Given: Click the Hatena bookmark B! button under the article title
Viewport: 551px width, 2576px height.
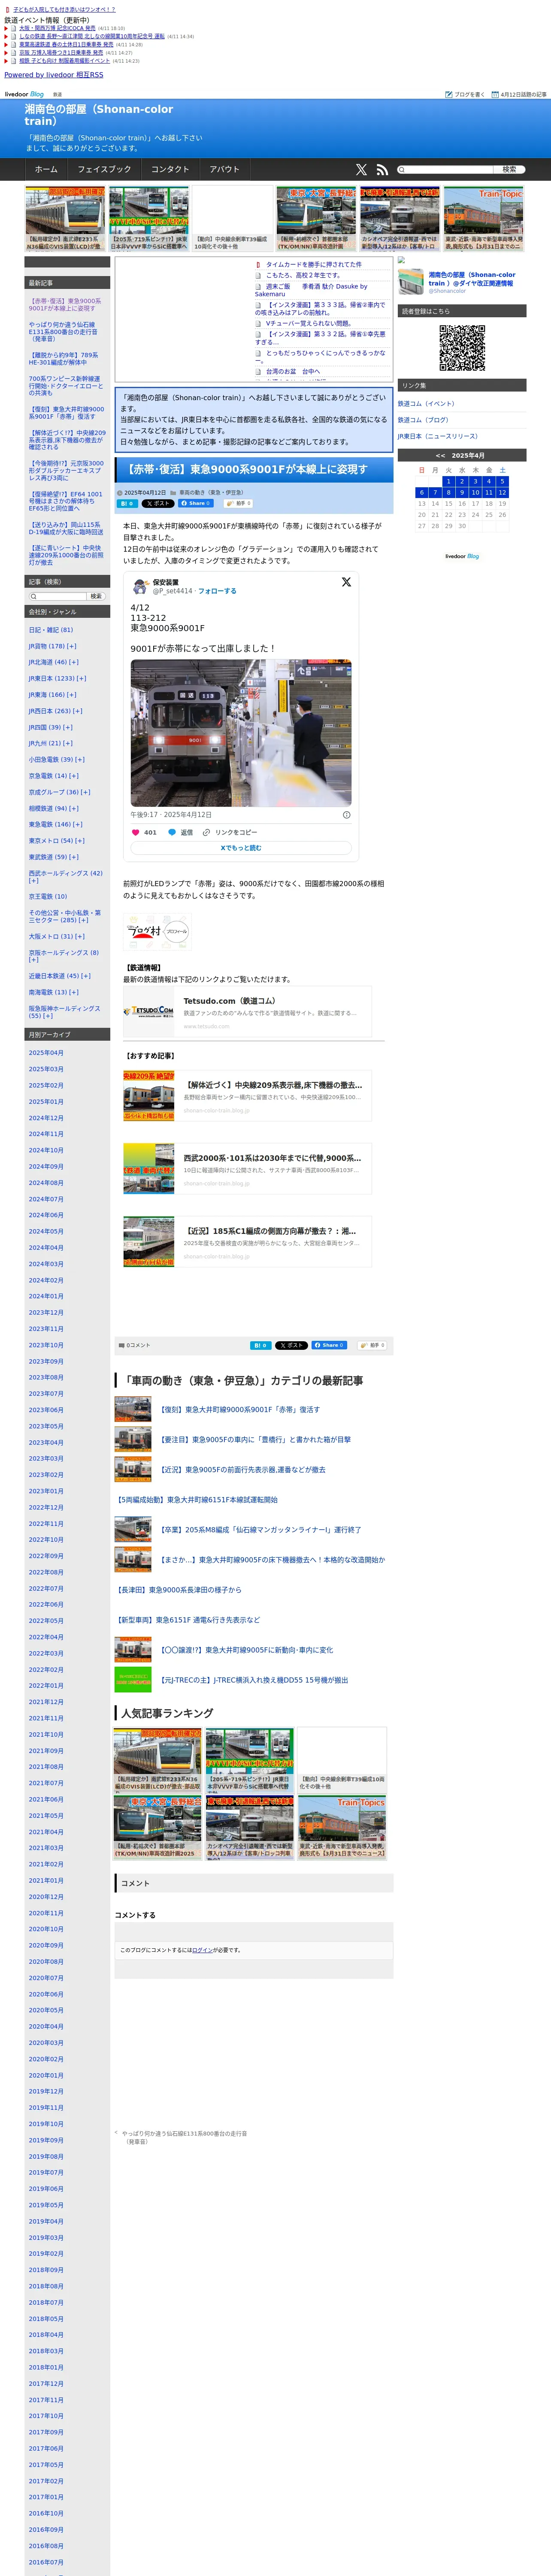Looking at the screenshot, I should (x=128, y=504).
